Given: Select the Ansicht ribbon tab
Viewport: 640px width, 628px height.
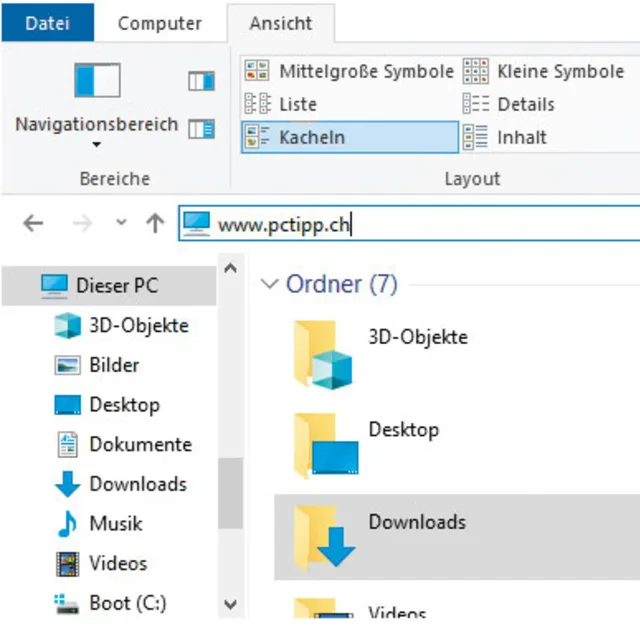Looking at the screenshot, I should click(x=281, y=23).
